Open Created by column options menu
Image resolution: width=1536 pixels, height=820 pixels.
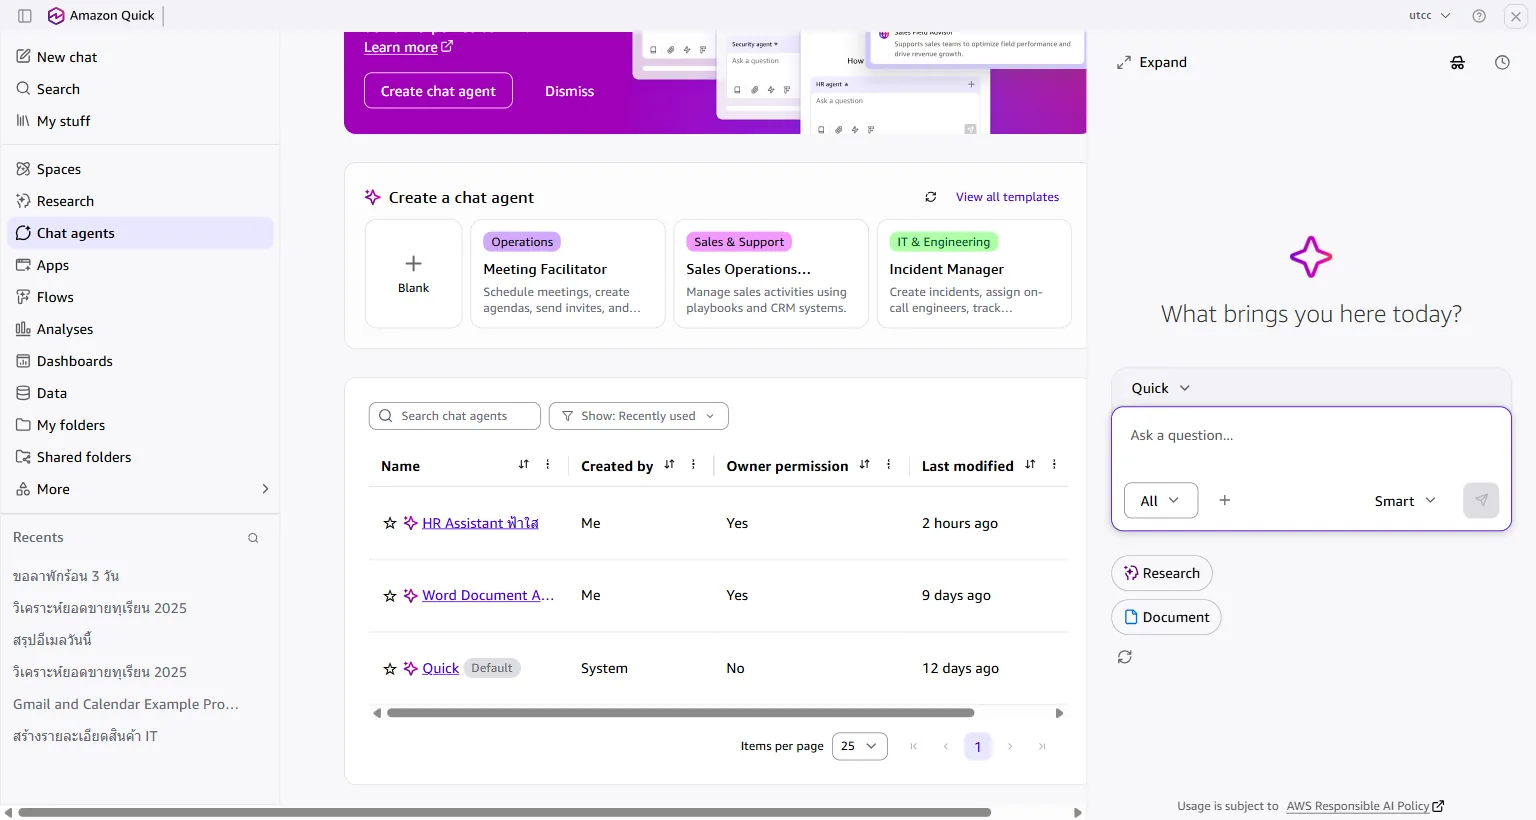coord(693,465)
